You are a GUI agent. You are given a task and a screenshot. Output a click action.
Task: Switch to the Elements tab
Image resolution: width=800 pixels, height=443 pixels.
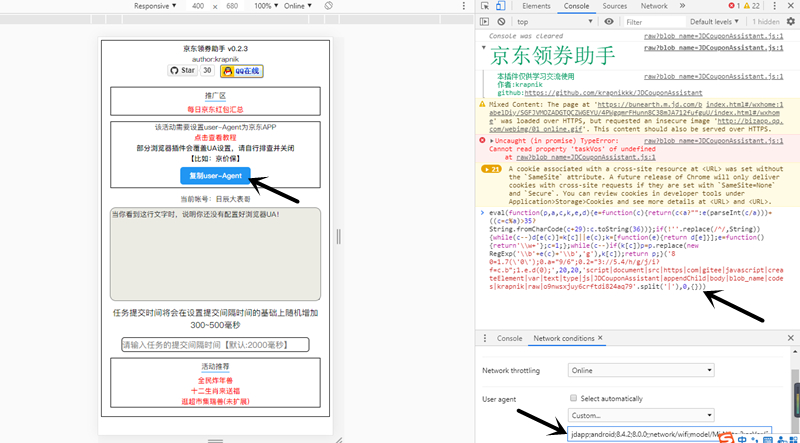pyautogui.click(x=536, y=6)
